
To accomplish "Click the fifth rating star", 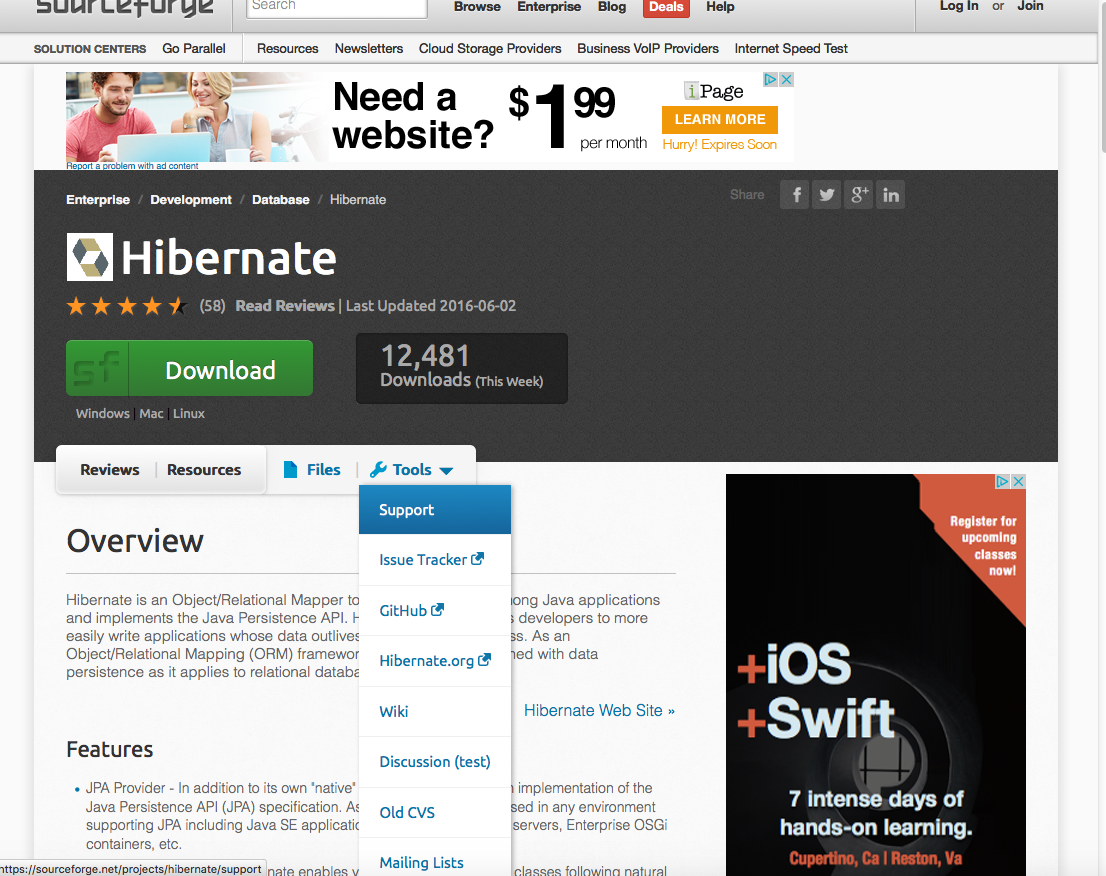I will point(178,305).
